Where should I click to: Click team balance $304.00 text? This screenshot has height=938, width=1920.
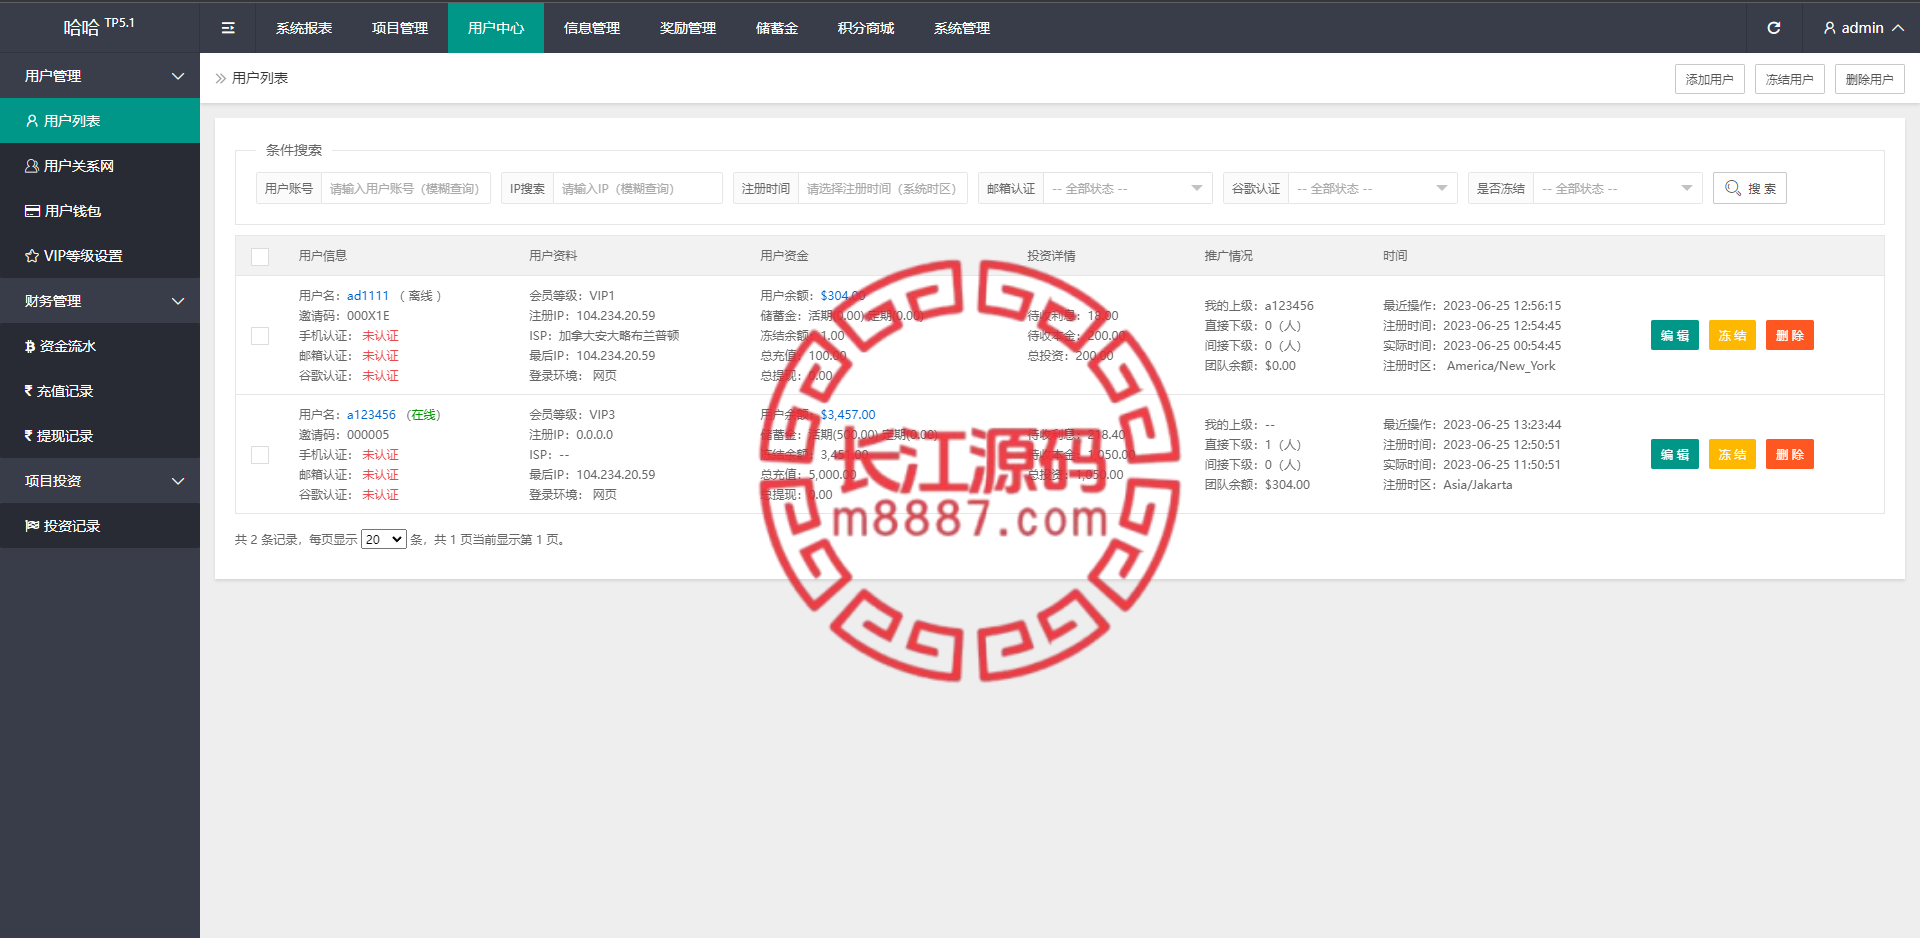point(1287,485)
